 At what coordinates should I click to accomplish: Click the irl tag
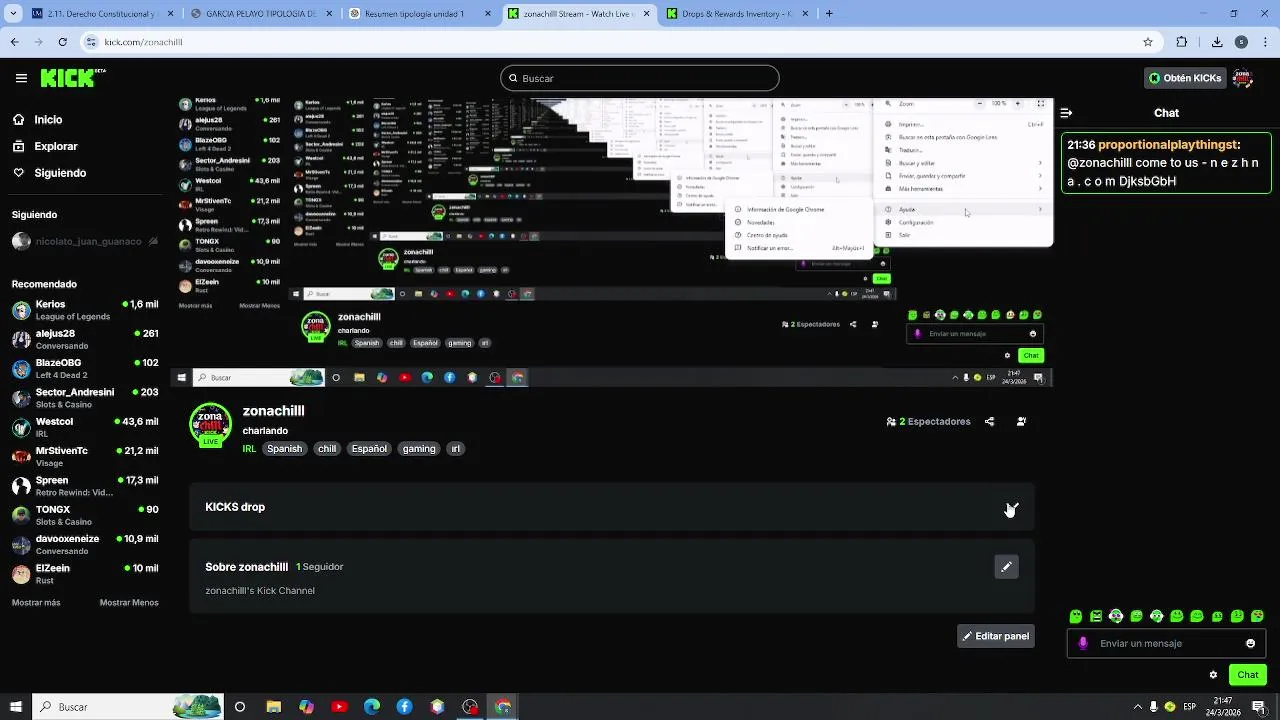456,449
